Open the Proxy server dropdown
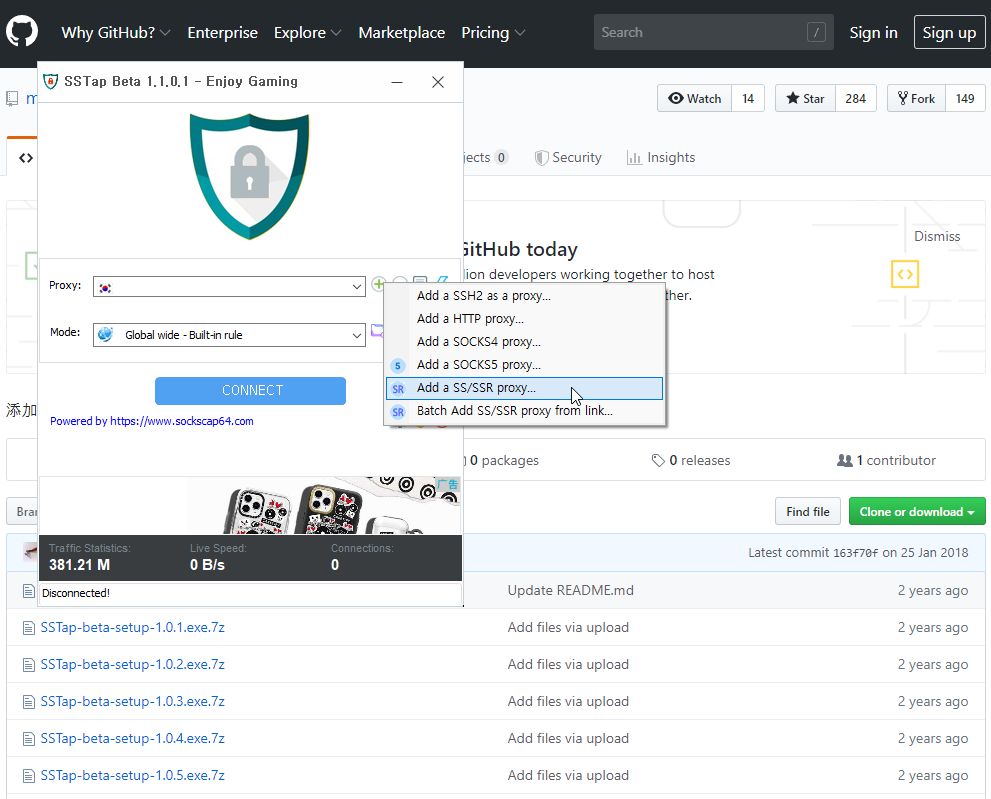The height and width of the screenshot is (799, 991). coord(229,287)
